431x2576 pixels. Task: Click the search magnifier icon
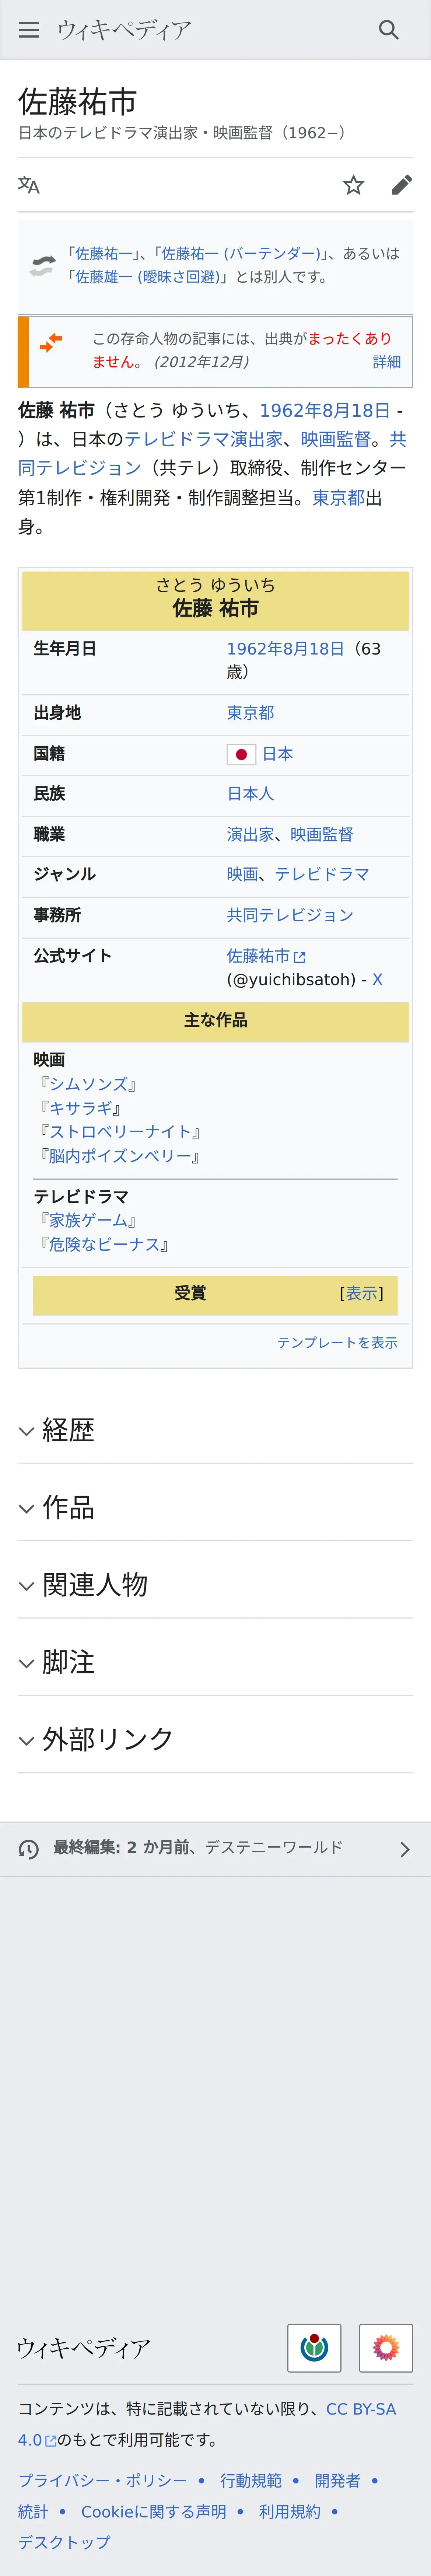(x=389, y=30)
